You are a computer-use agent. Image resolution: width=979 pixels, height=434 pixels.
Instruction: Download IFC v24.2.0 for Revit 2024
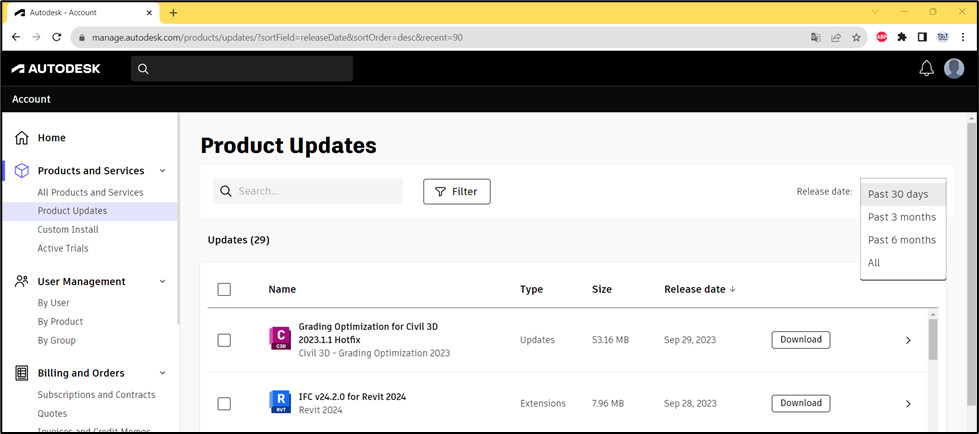[x=801, y=403]
